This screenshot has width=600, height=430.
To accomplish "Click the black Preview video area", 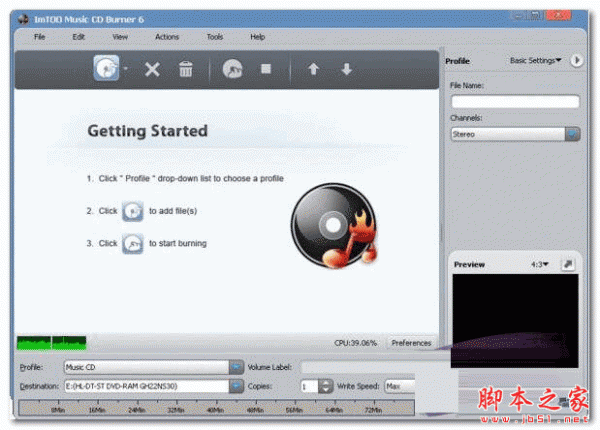I will 515,321.
